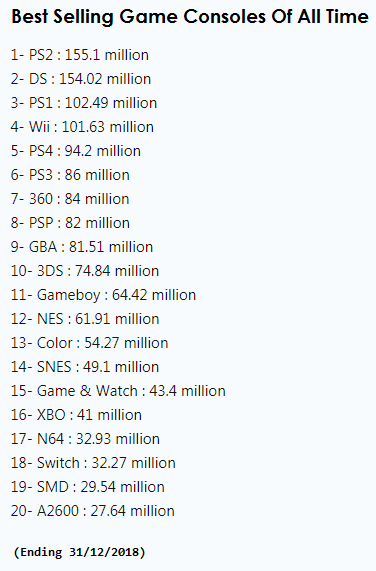Image resolution: width=376 pixels, height=571 pixels.
Task: Select the PS2 155.1 million entry
Action: click(80, 55)
